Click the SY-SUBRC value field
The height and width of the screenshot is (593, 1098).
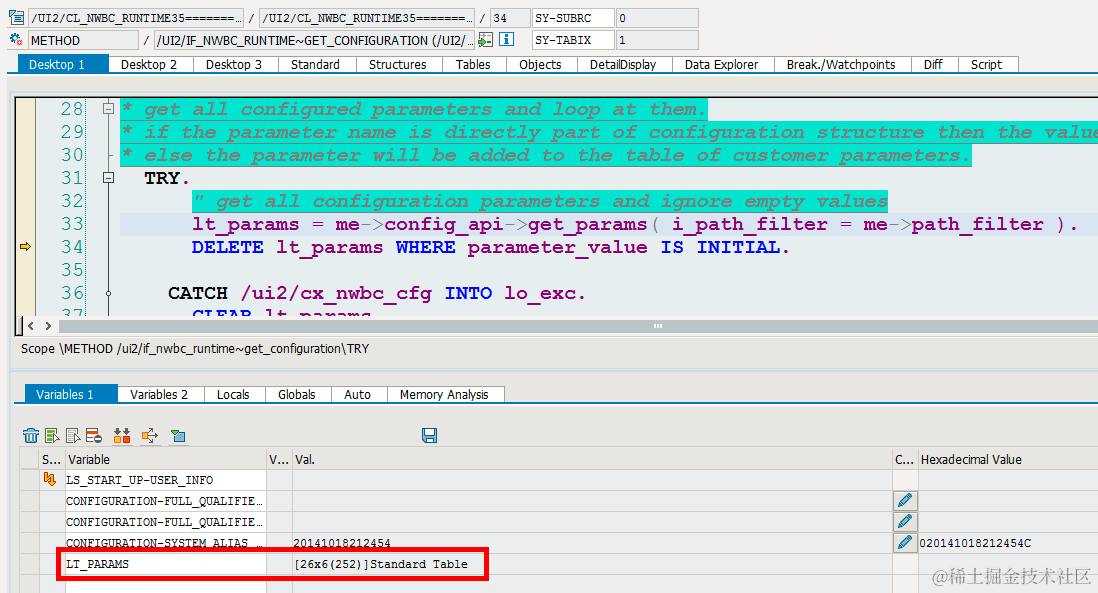657,18
